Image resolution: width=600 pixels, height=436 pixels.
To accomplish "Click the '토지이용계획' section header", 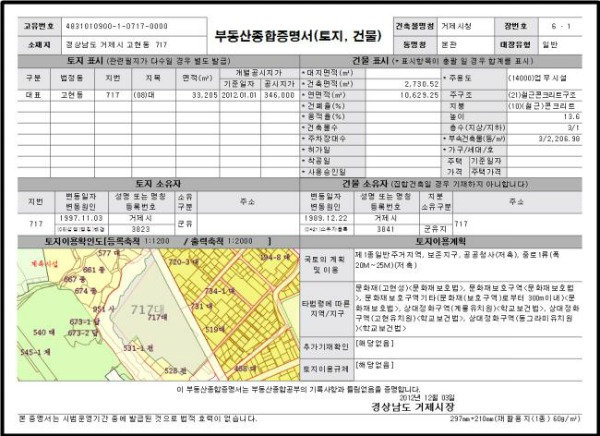I will point(440,242).
